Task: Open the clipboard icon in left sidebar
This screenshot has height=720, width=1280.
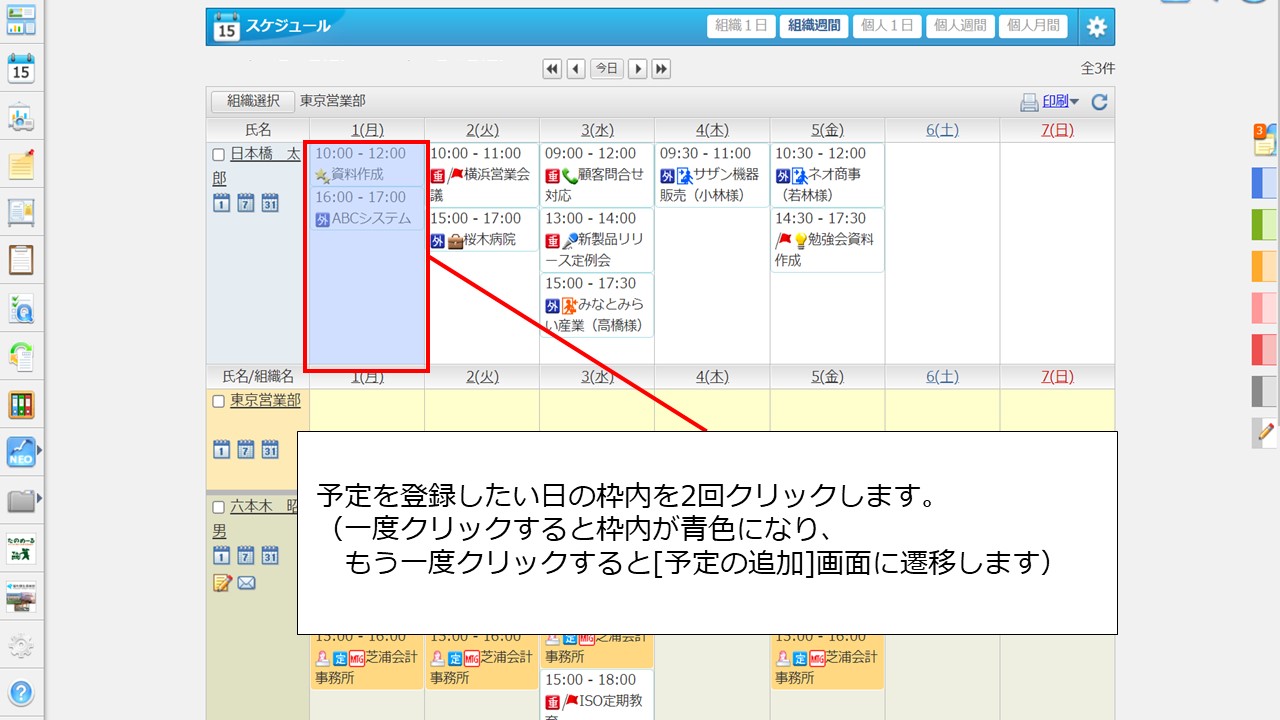Action: [21, 259]
